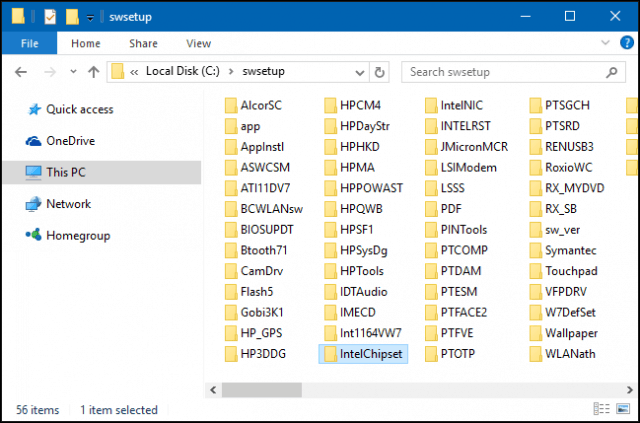The width and height of the screenshot is (640, 423).
Task: Go back with the Back arrow
Action: [21, 72]
